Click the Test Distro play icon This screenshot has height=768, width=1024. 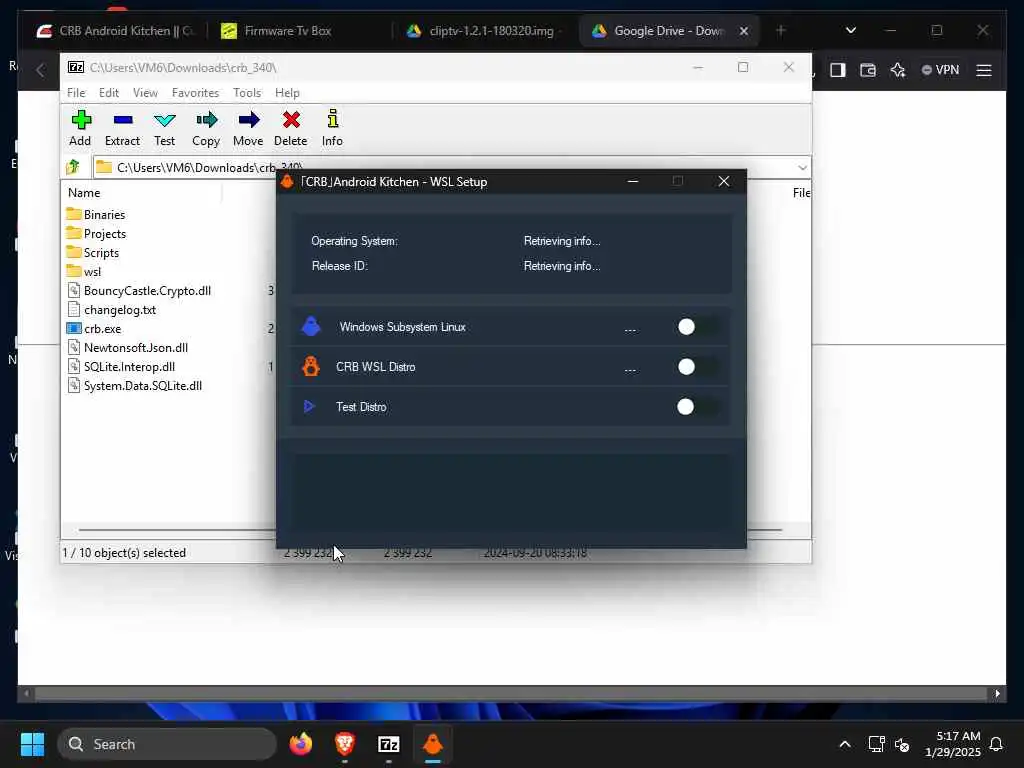[x=309, y=407]
